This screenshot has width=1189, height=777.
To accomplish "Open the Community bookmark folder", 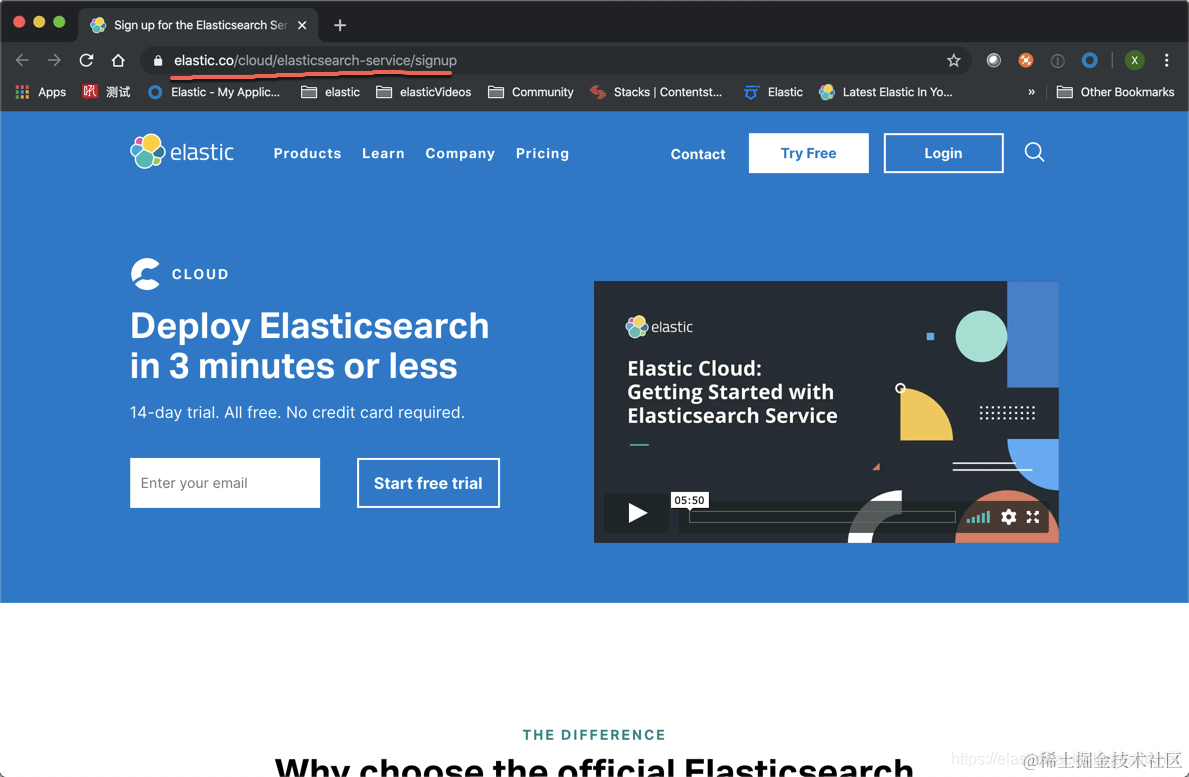I will click(531, 92).
